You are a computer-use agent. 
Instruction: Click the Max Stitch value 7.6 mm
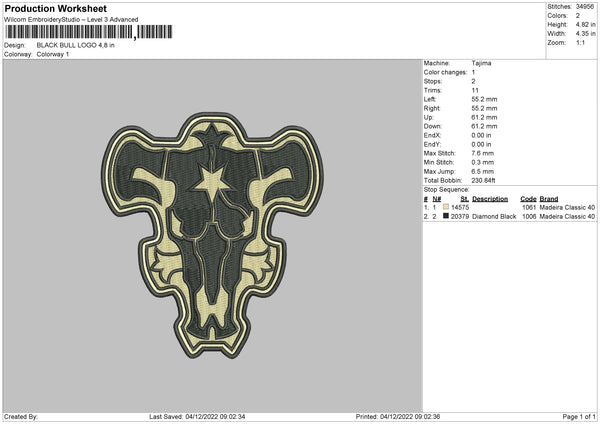(x=483, y=153)
